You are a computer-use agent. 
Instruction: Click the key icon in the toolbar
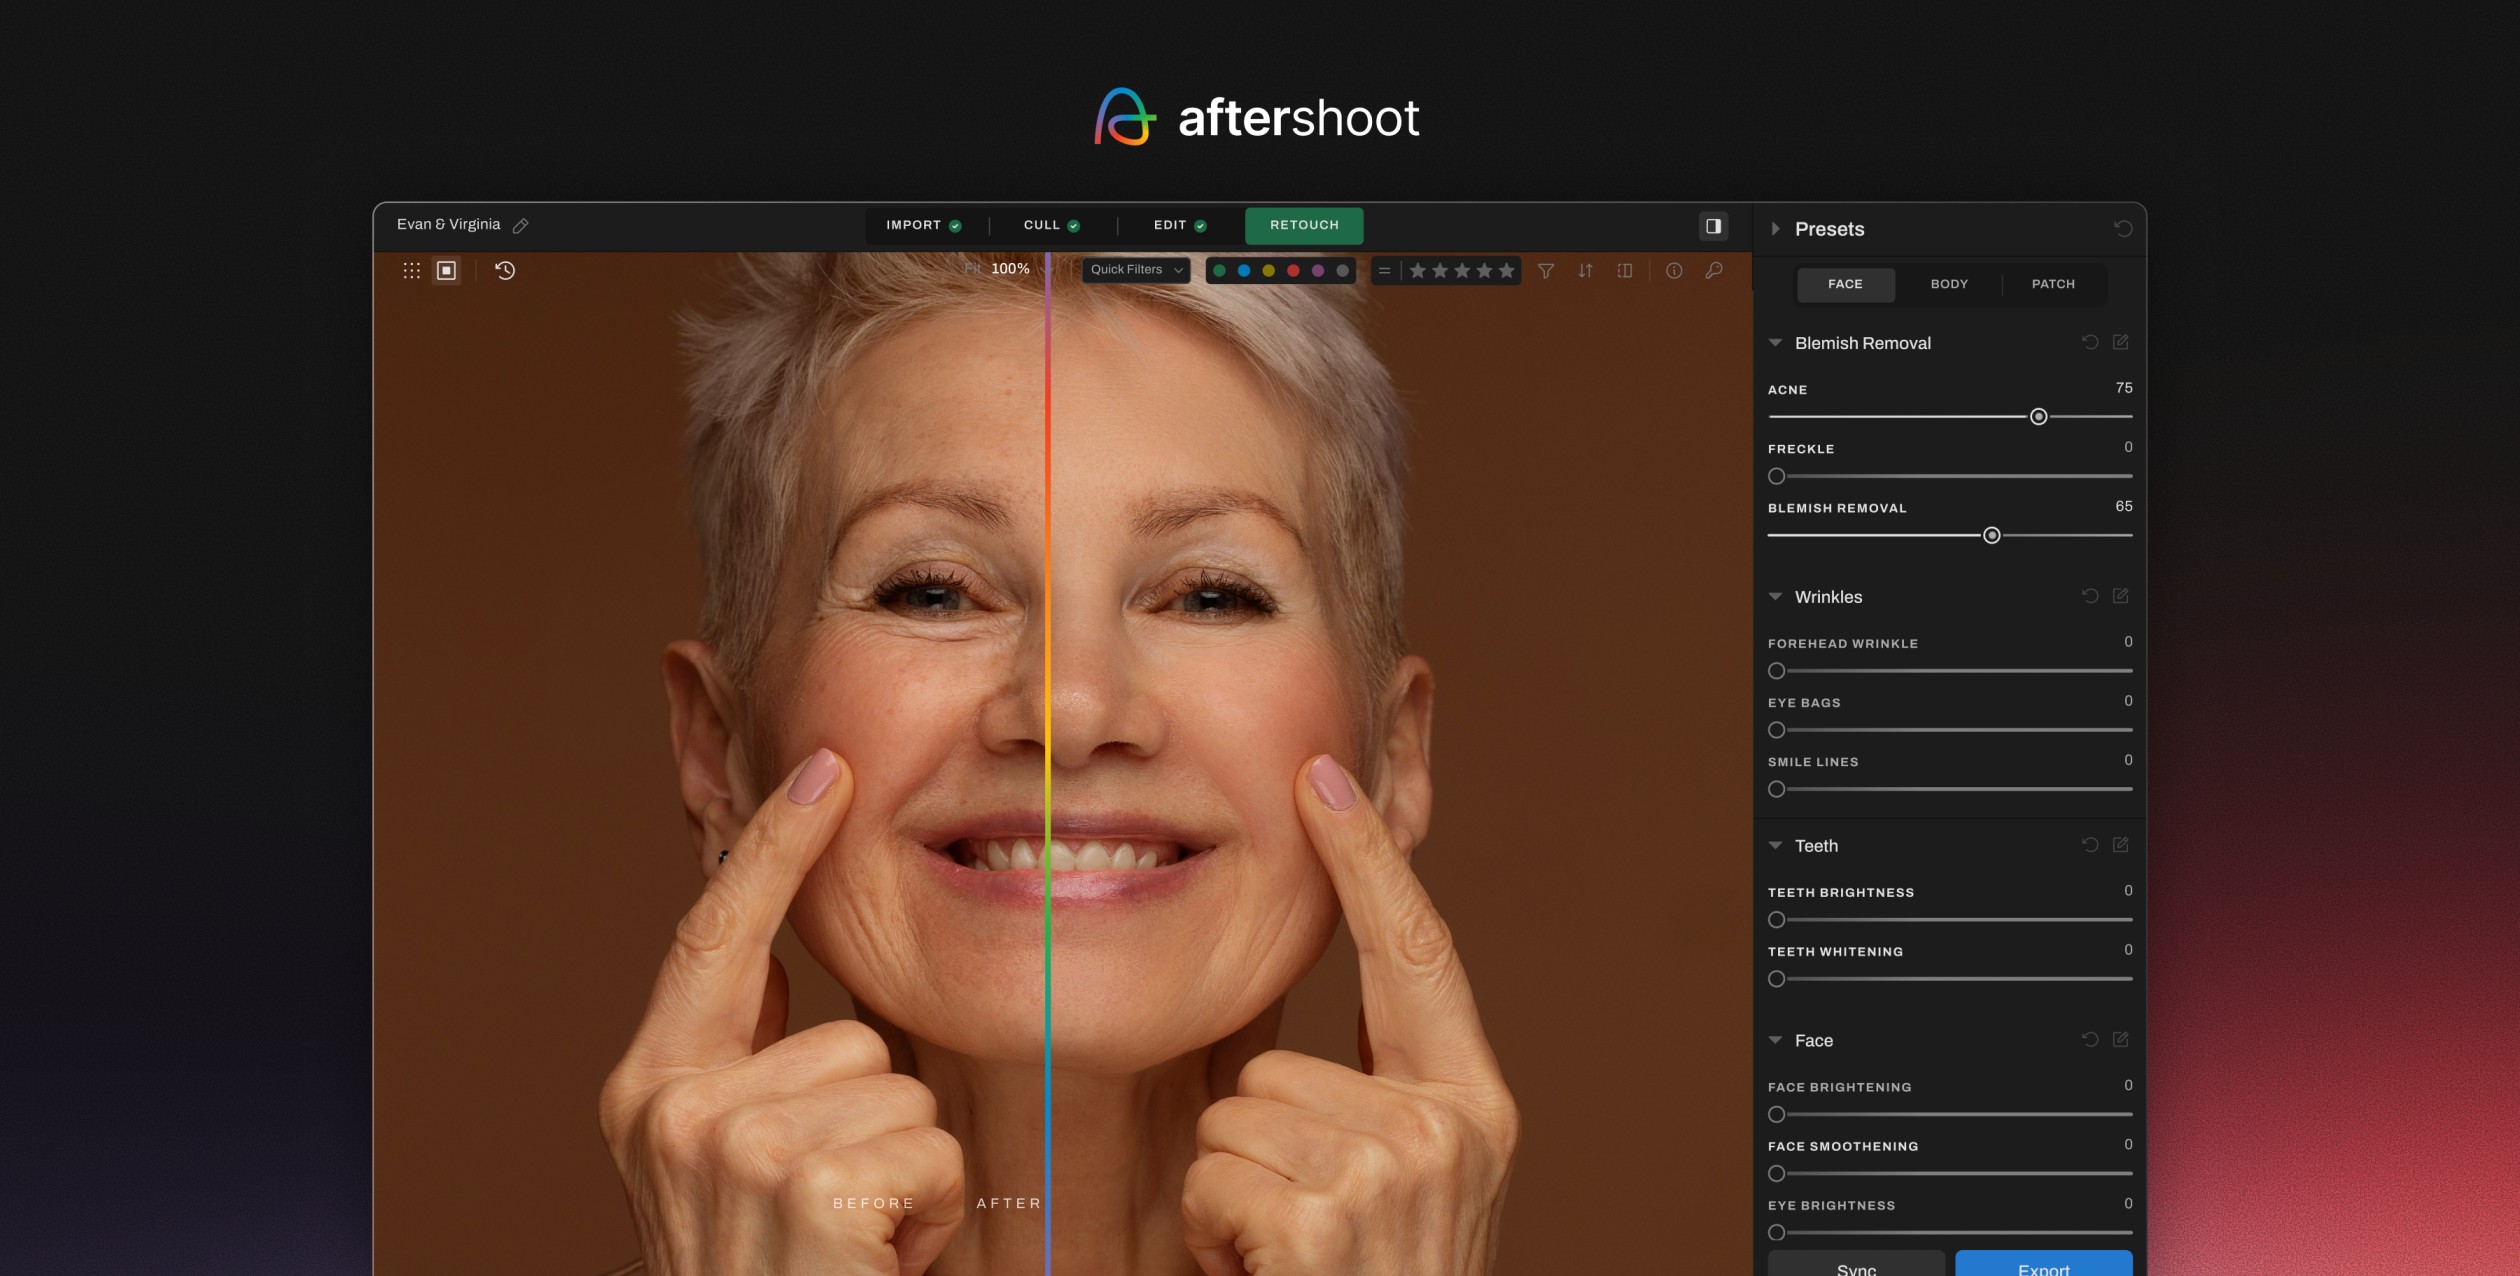1714,270
